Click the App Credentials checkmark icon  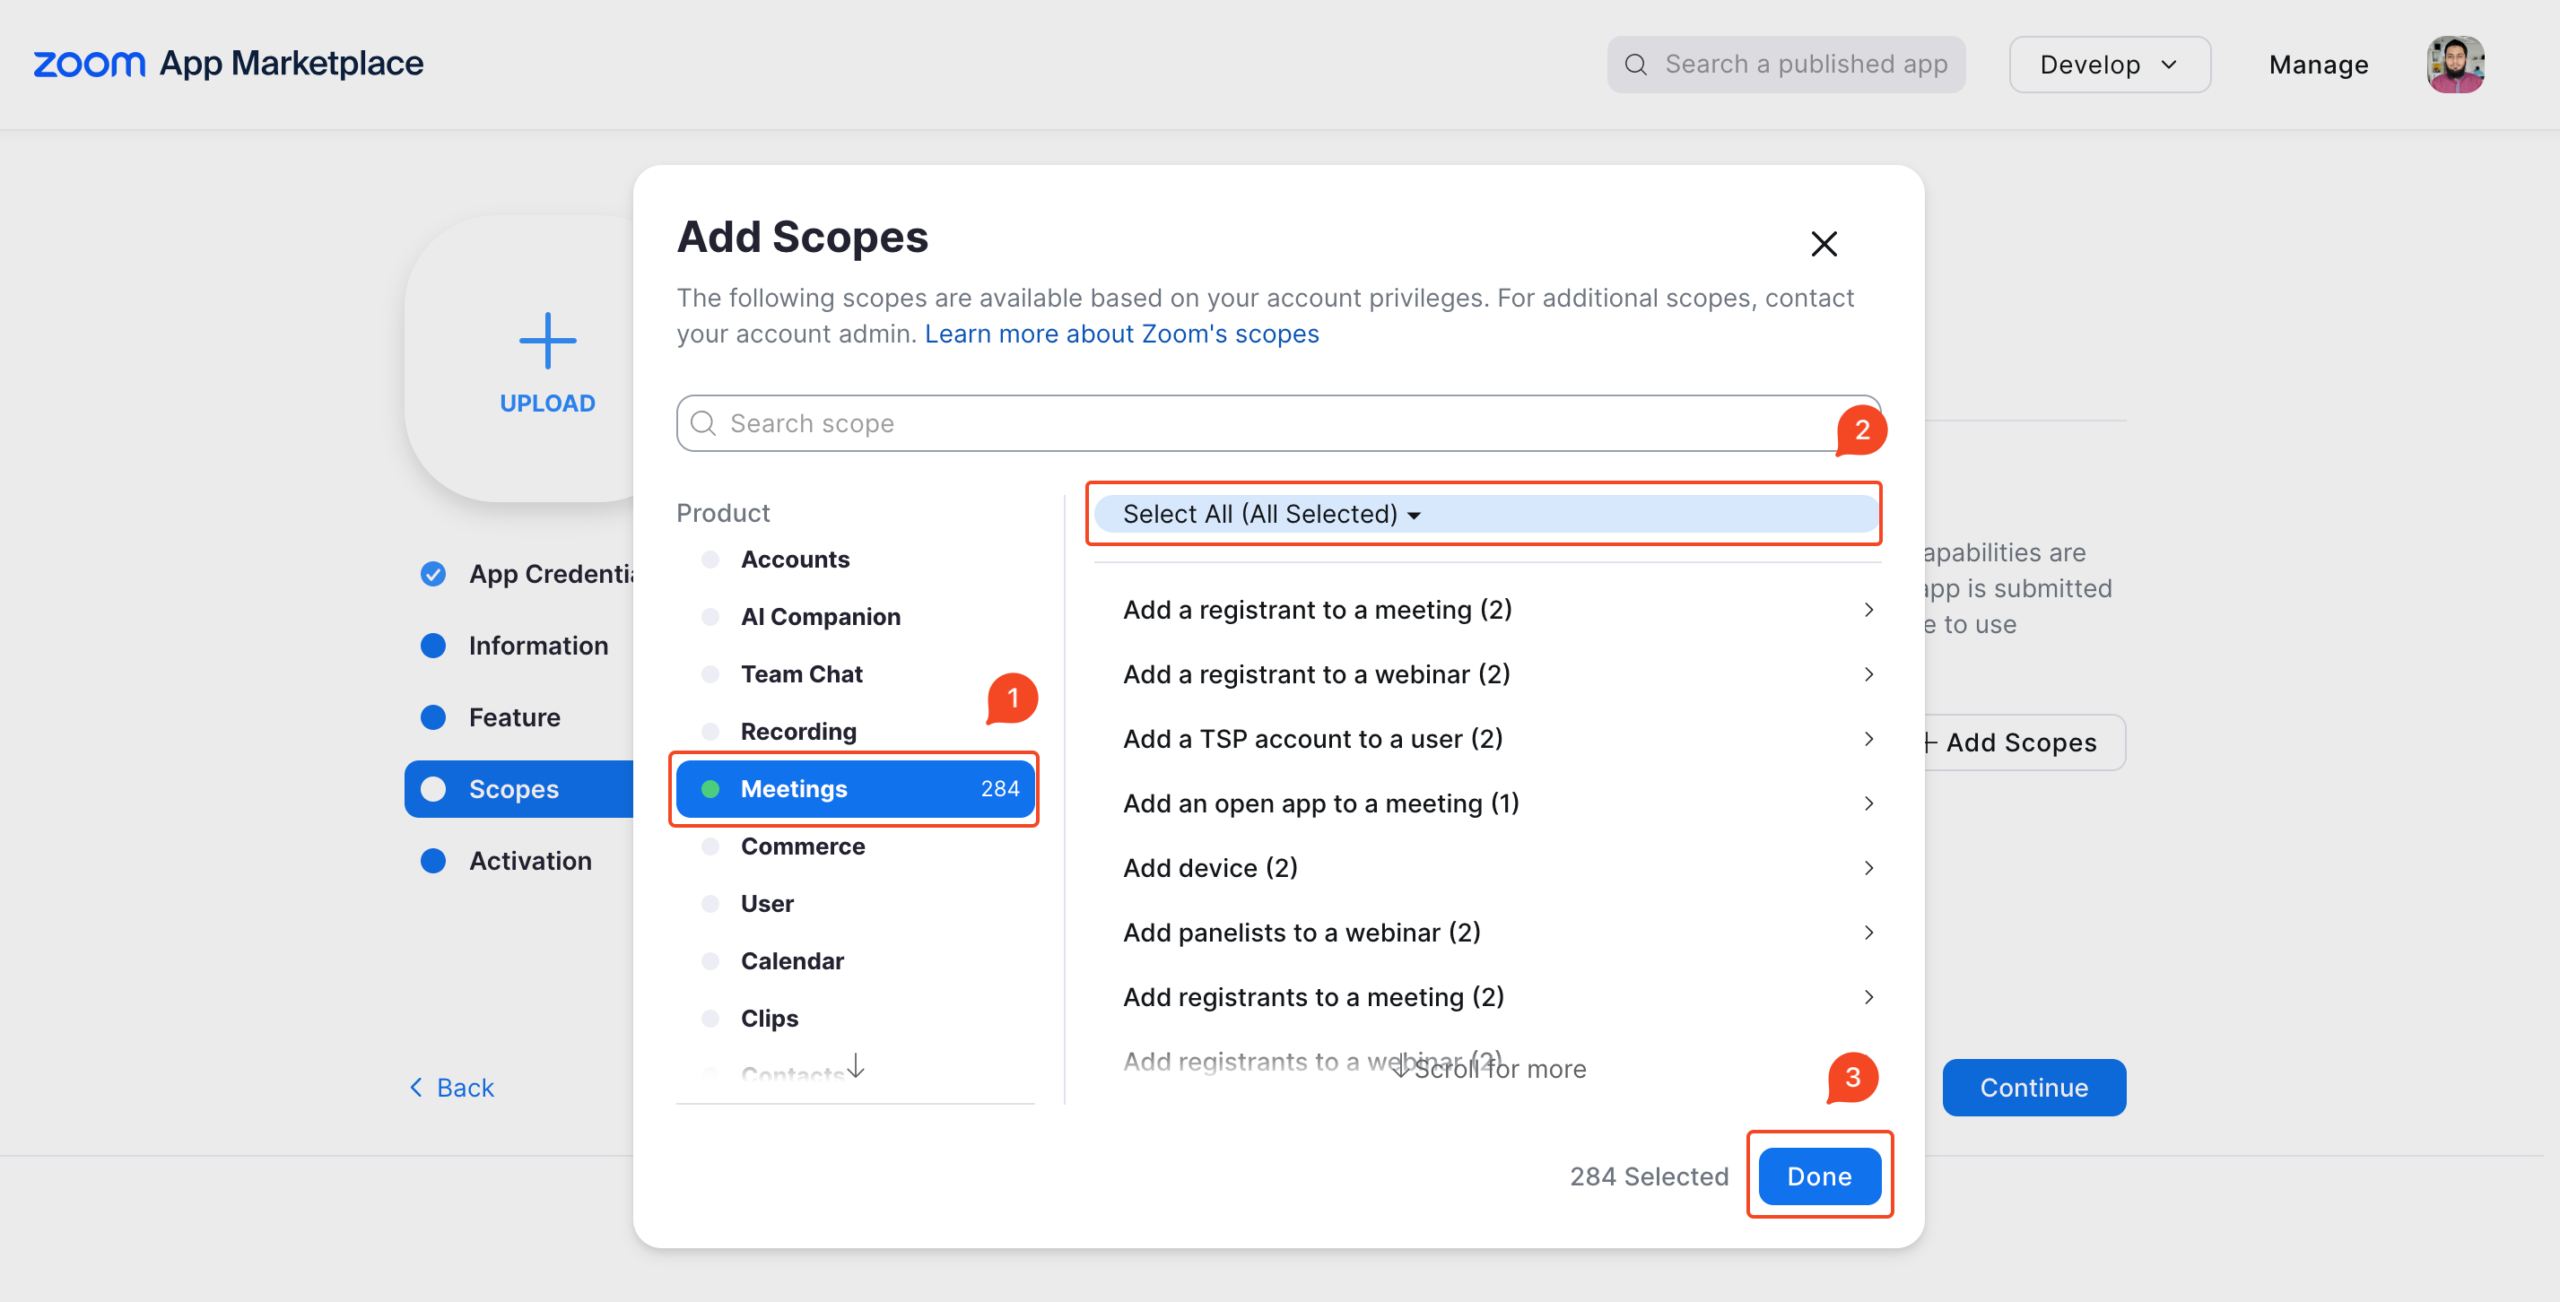tap(433, 574)
